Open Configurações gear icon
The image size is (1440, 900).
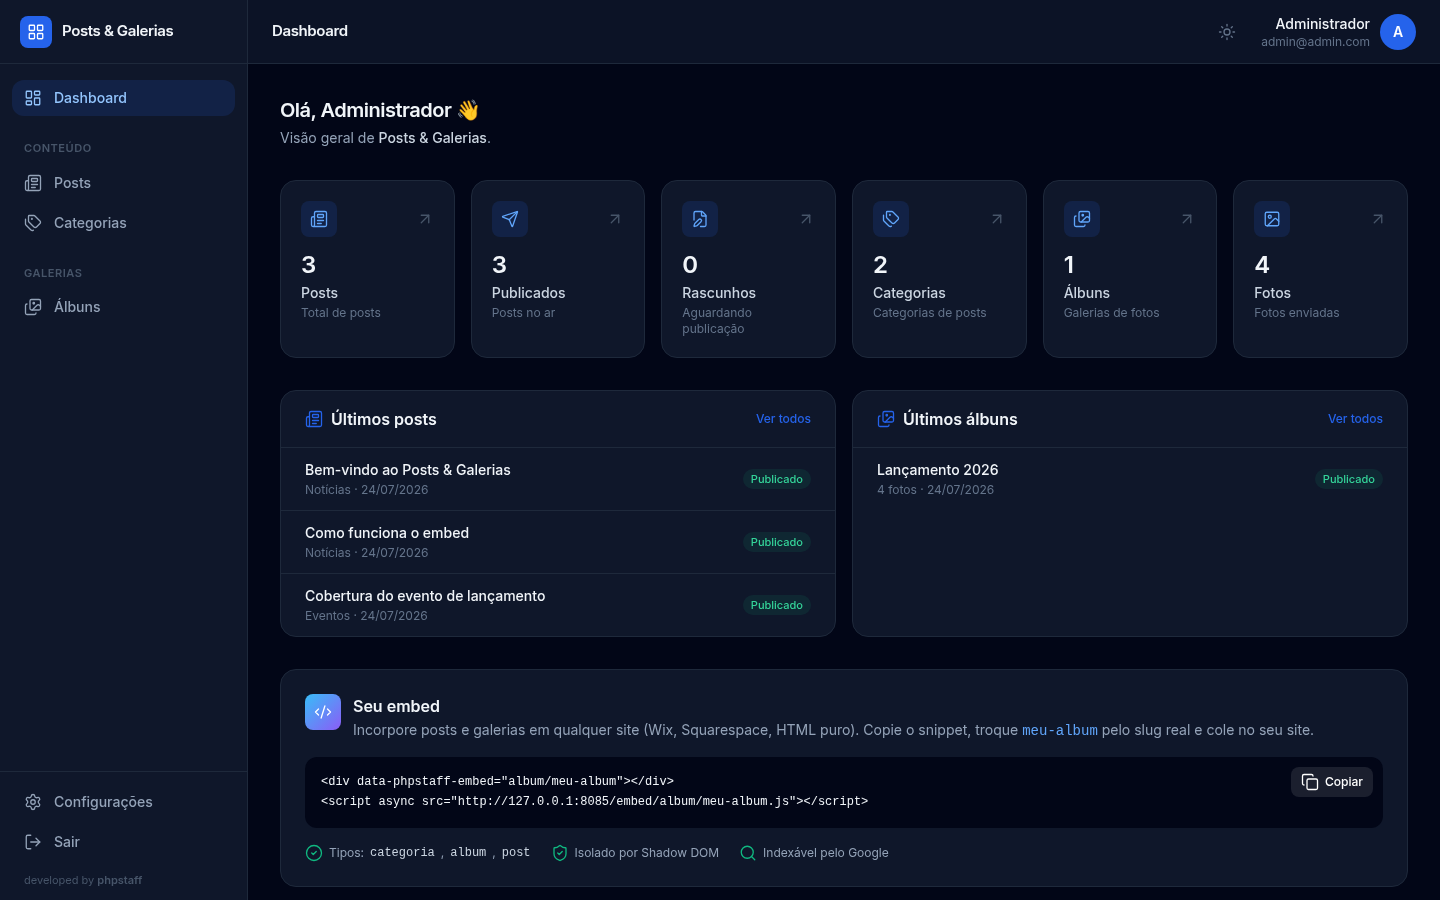click(x=33, y=802)
